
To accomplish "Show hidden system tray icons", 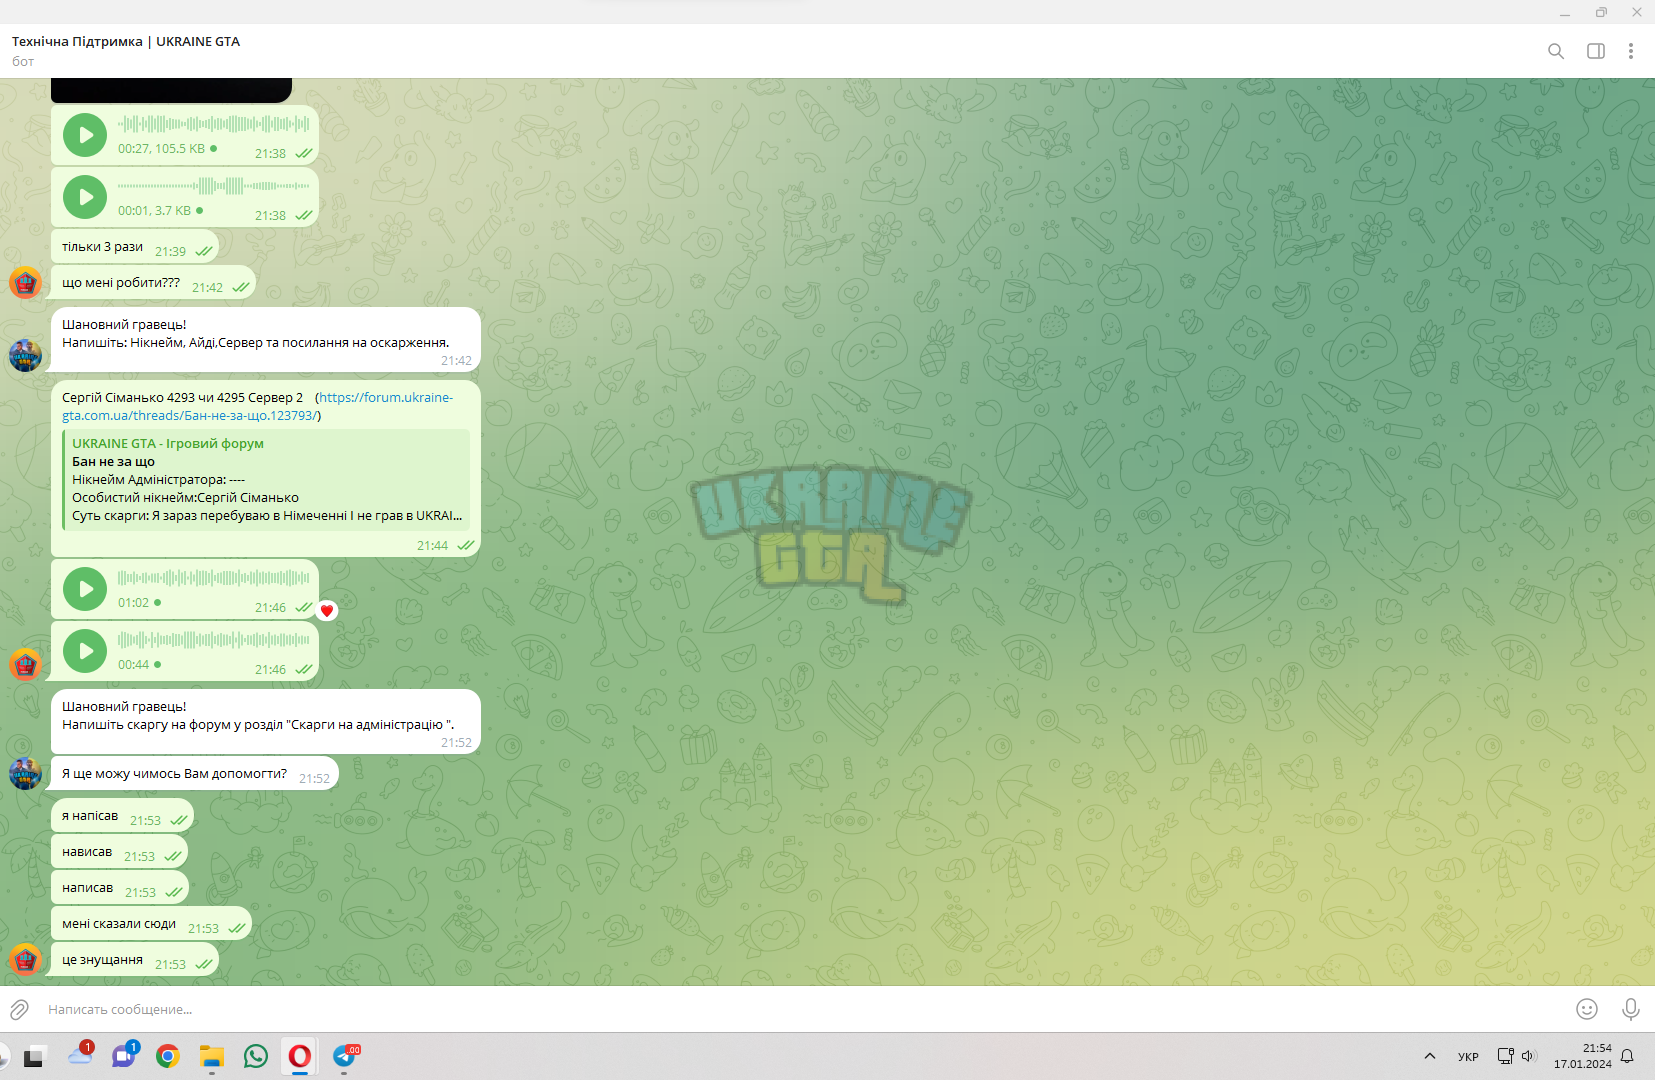I will (x=1430, y=1056).
